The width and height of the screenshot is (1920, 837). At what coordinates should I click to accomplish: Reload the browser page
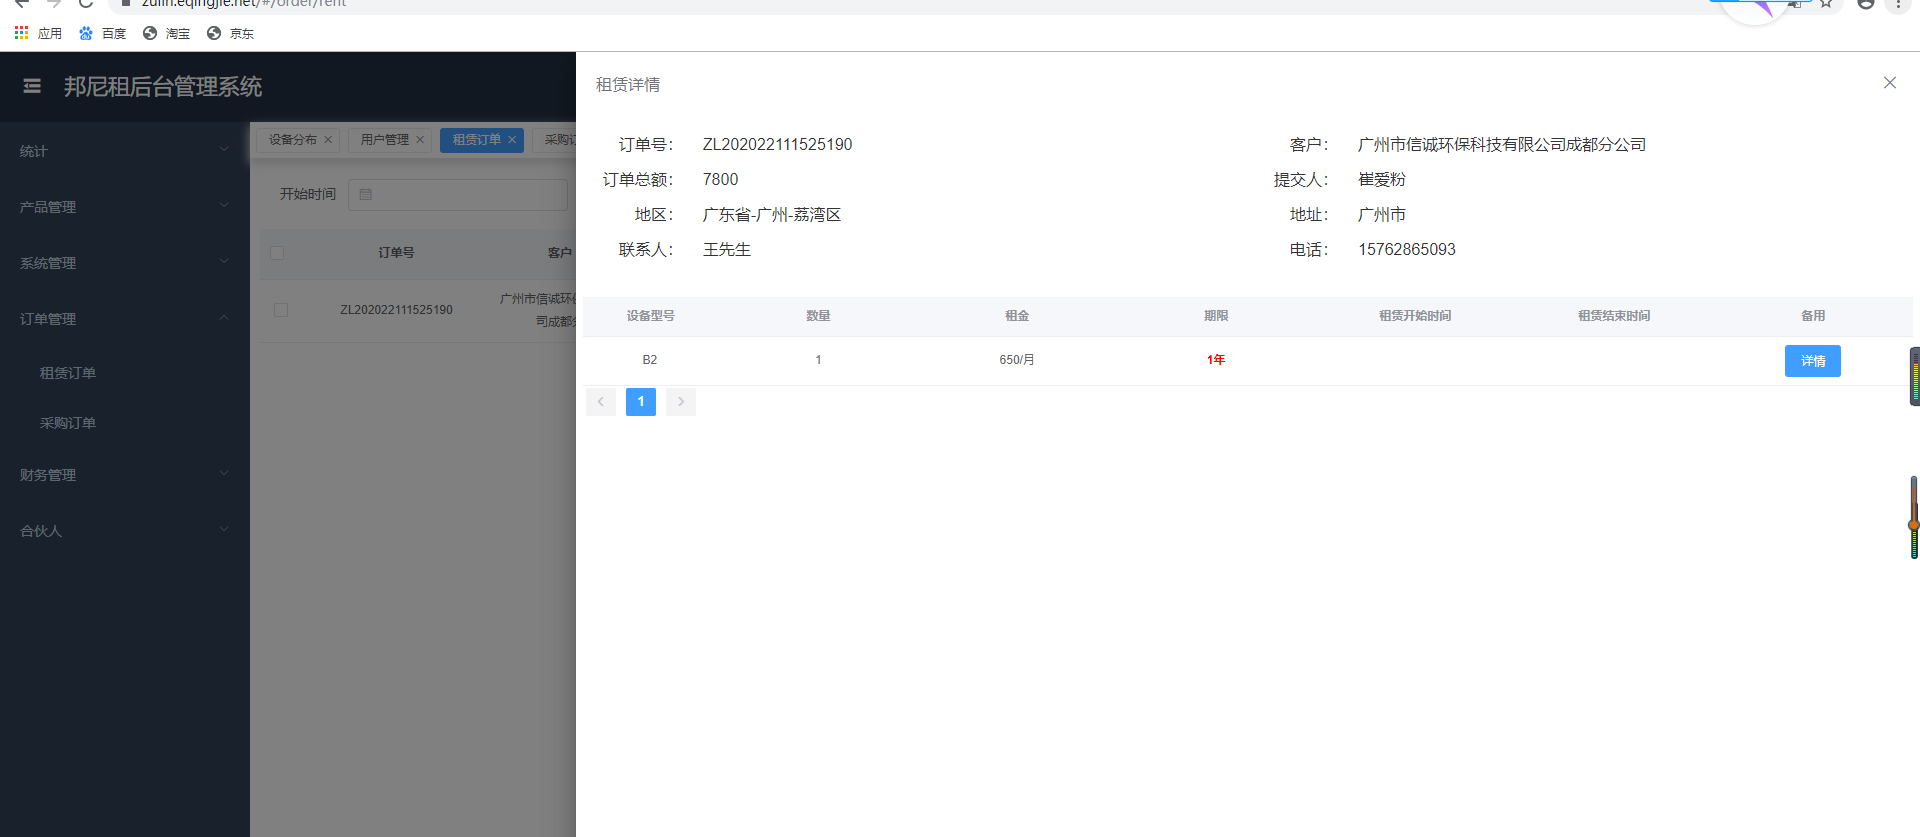[86, 4]
